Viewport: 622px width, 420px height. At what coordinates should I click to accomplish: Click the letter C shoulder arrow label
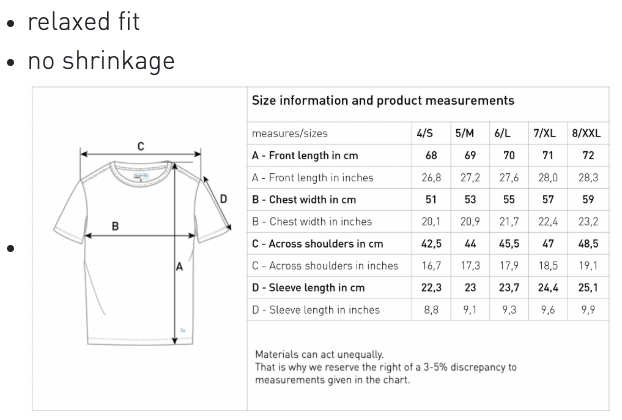click(x=141, y=146)
